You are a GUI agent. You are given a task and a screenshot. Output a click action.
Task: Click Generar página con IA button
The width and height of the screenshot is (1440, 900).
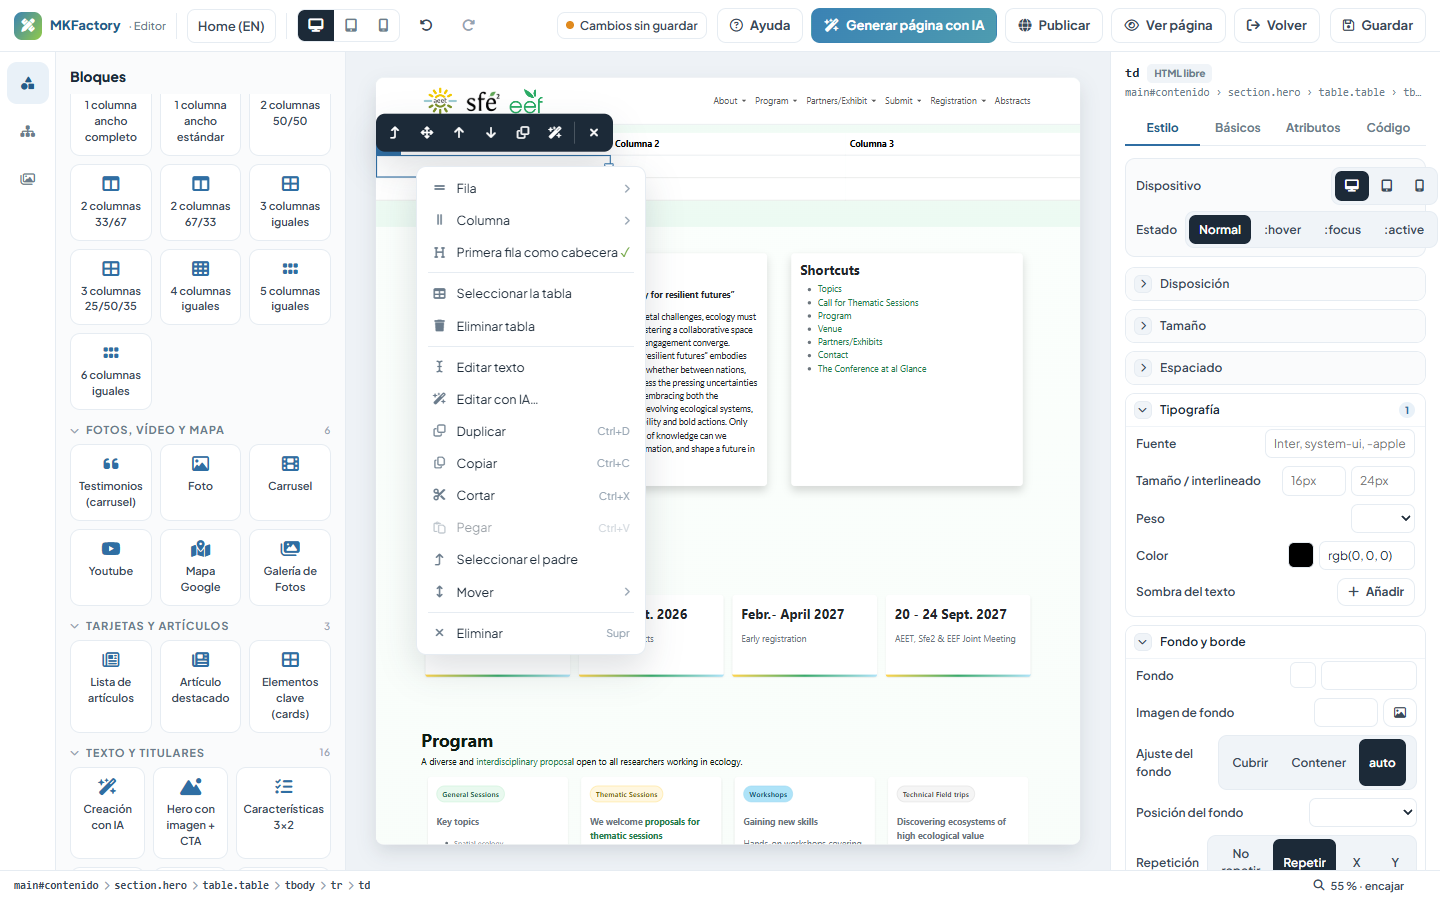pyautogui.click(x=904, y=25)
